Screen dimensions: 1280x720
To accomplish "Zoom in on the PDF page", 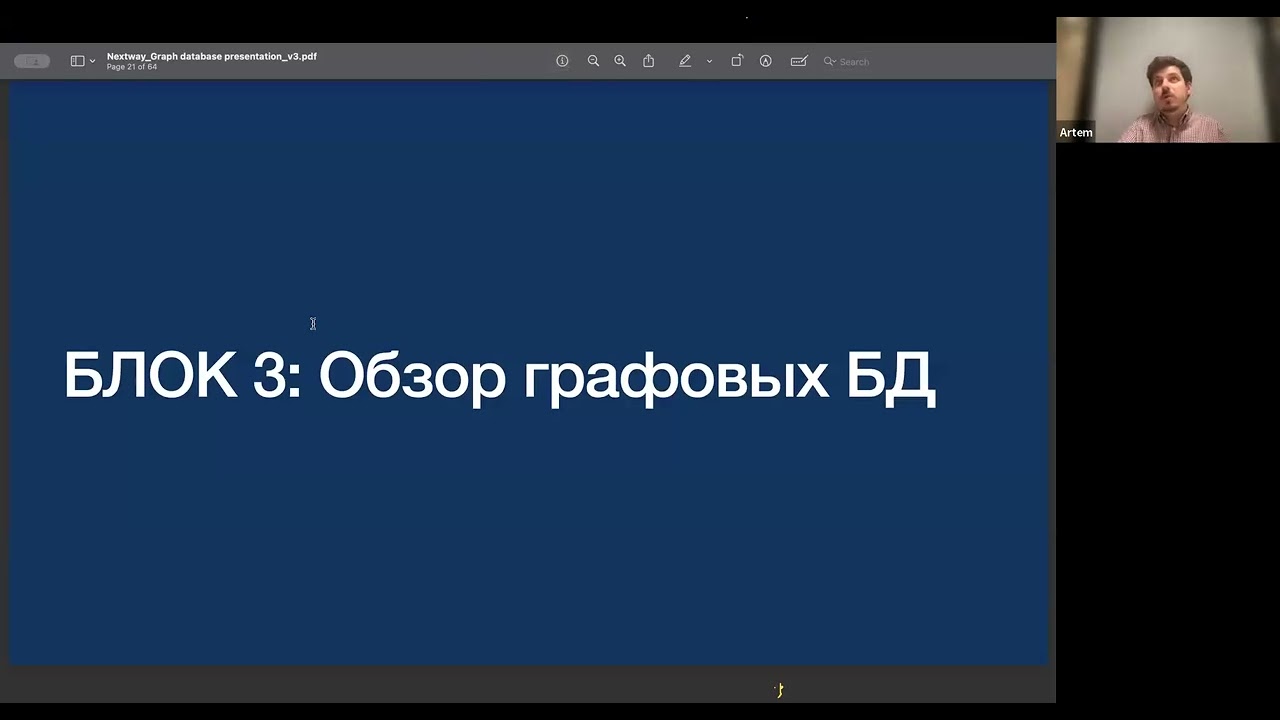I will [x=620, y=61].
